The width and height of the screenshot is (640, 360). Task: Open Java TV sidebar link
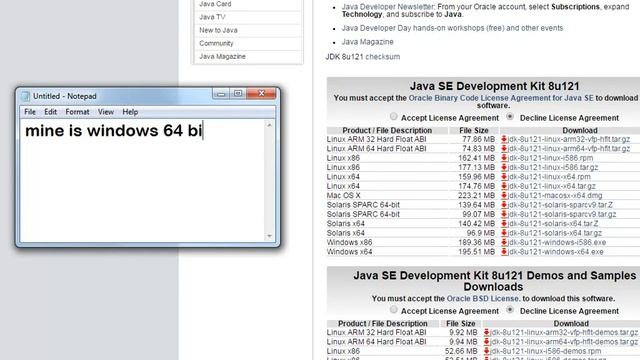tap(212, 17)
